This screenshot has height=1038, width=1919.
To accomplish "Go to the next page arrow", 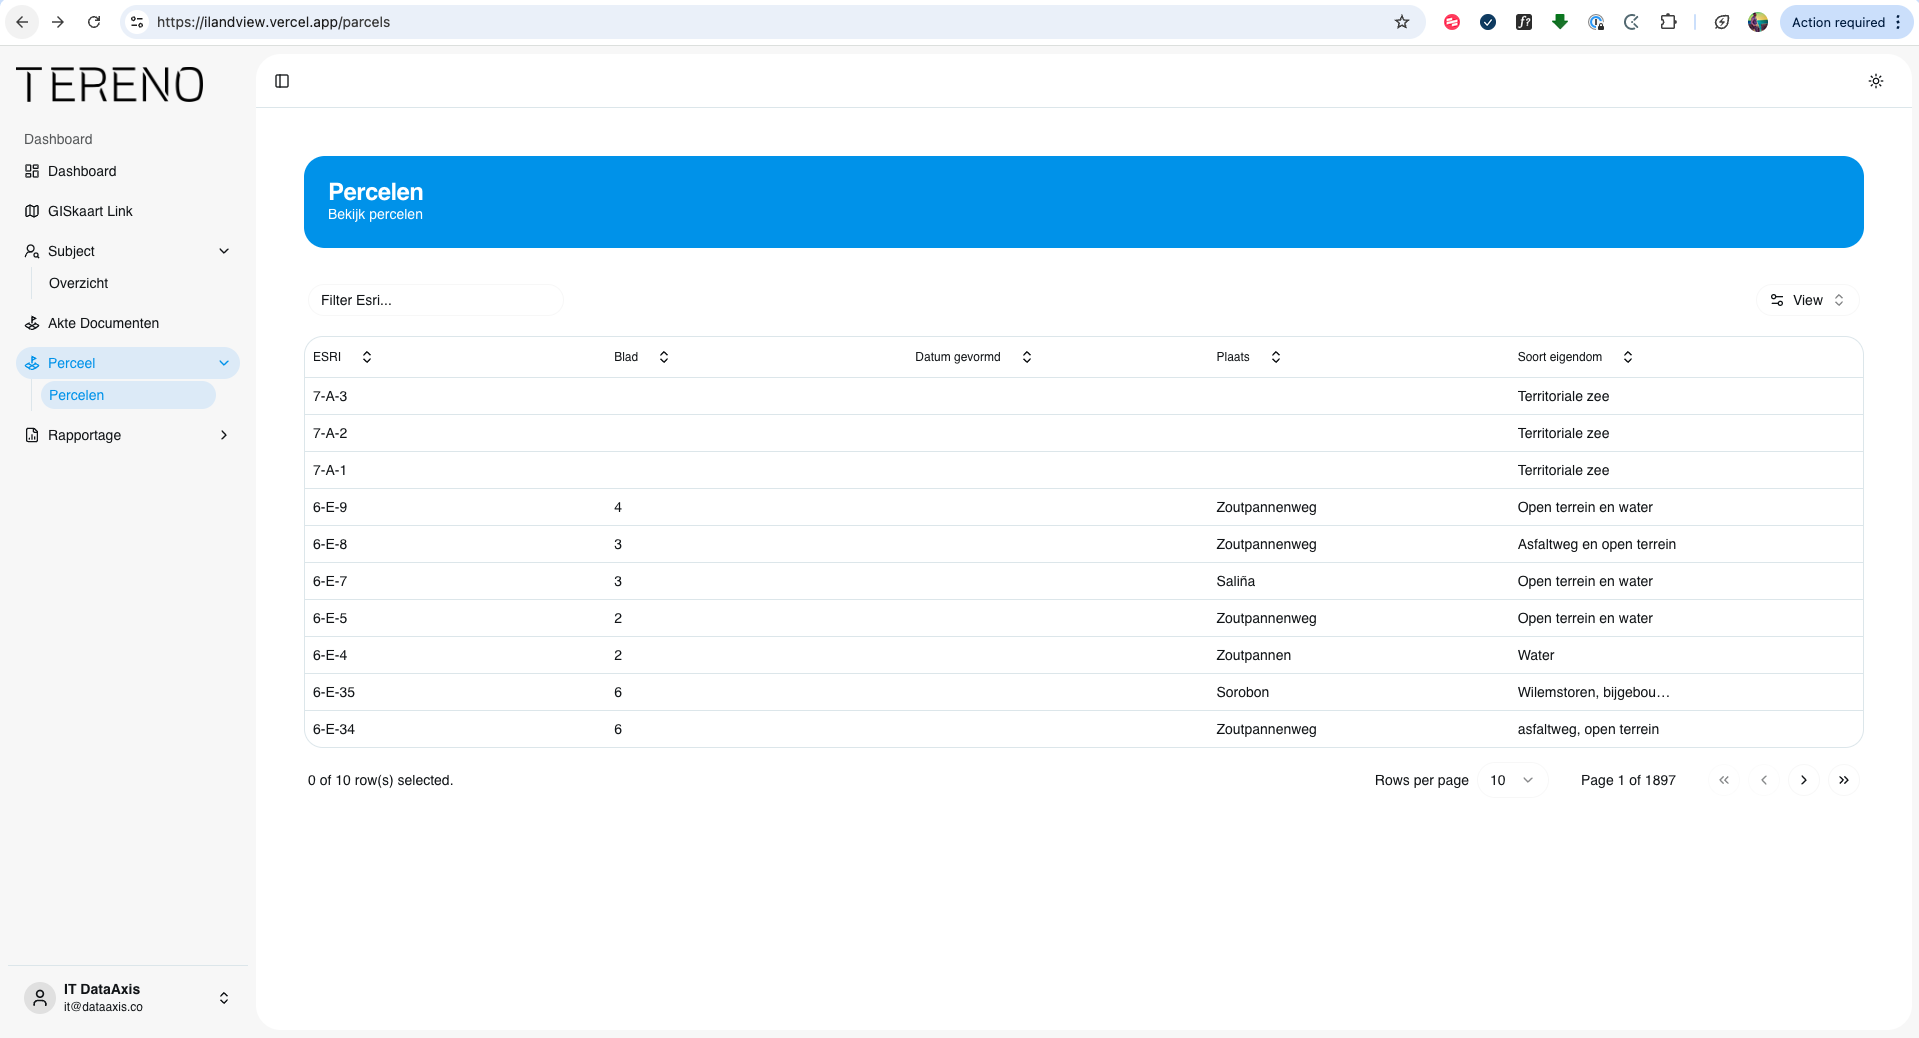I will tap(1804, 780).
